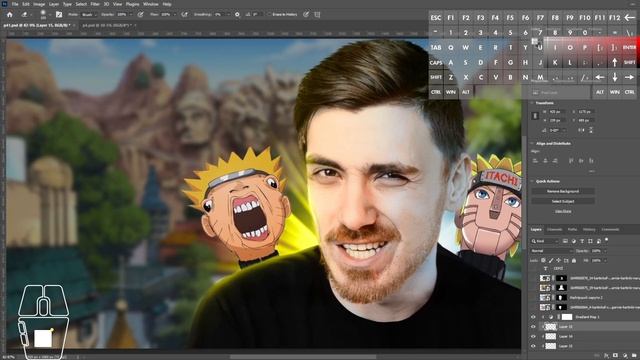Filter for shape layers icon
This screenshot has height=360, width=640.
click(x=590, y=241)
